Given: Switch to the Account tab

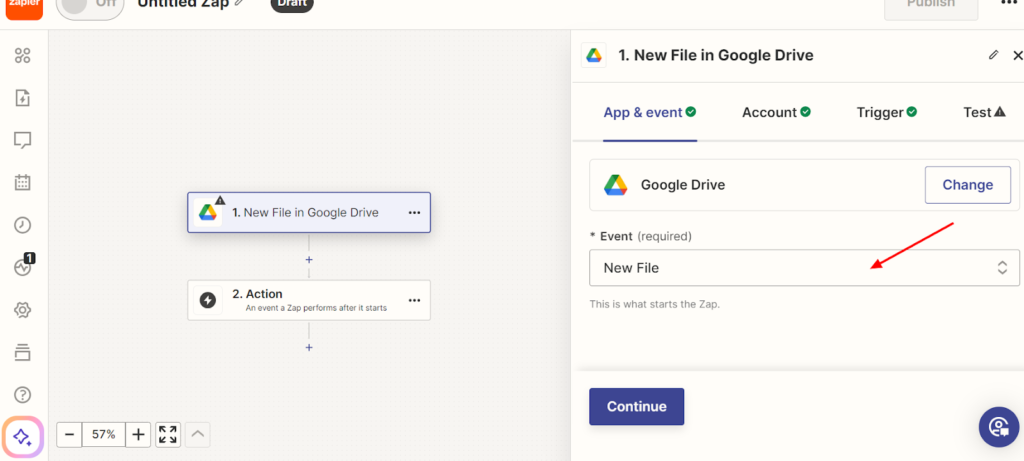Looking at the screenshot, I should coord(775,112).
